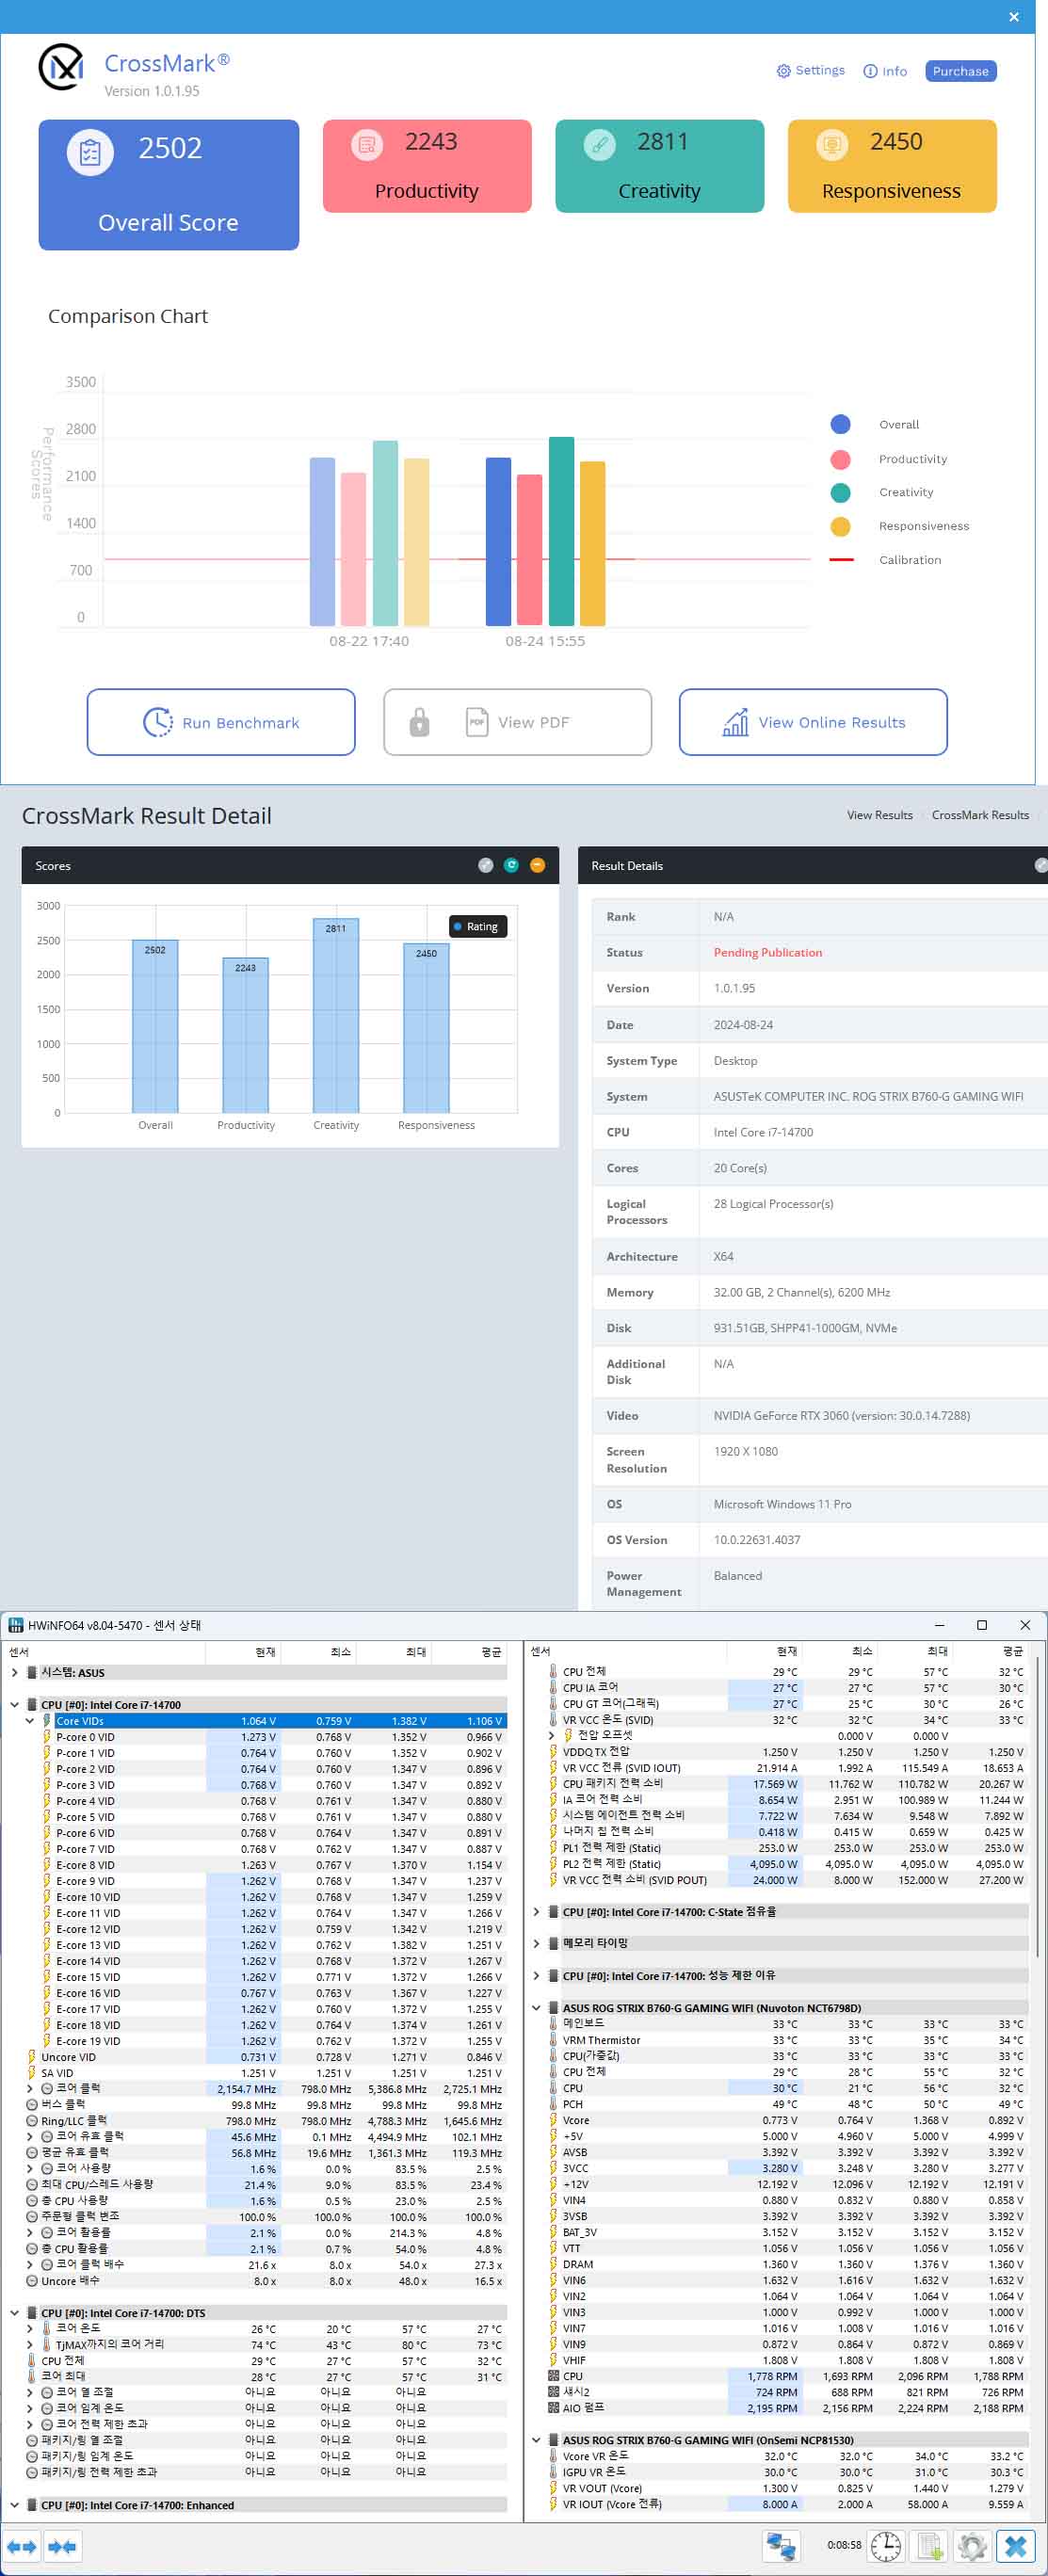Click HWiNFO blue X close-sensors icon
The width and height of the screenshot is (1048, 2576).
[x=1016, y=2546]
